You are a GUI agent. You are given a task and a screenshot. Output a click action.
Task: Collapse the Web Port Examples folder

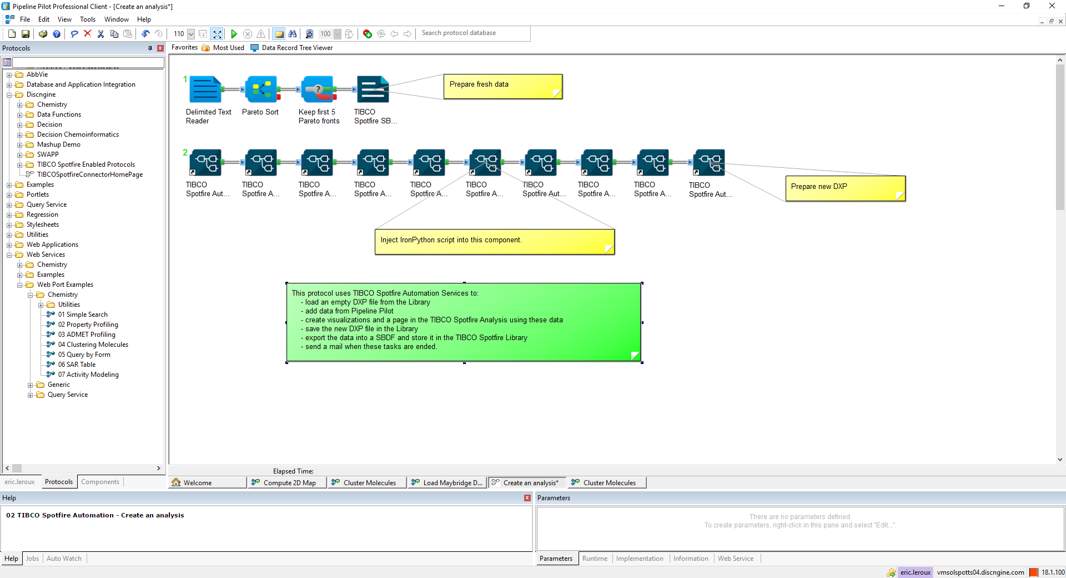pos(20,285)
